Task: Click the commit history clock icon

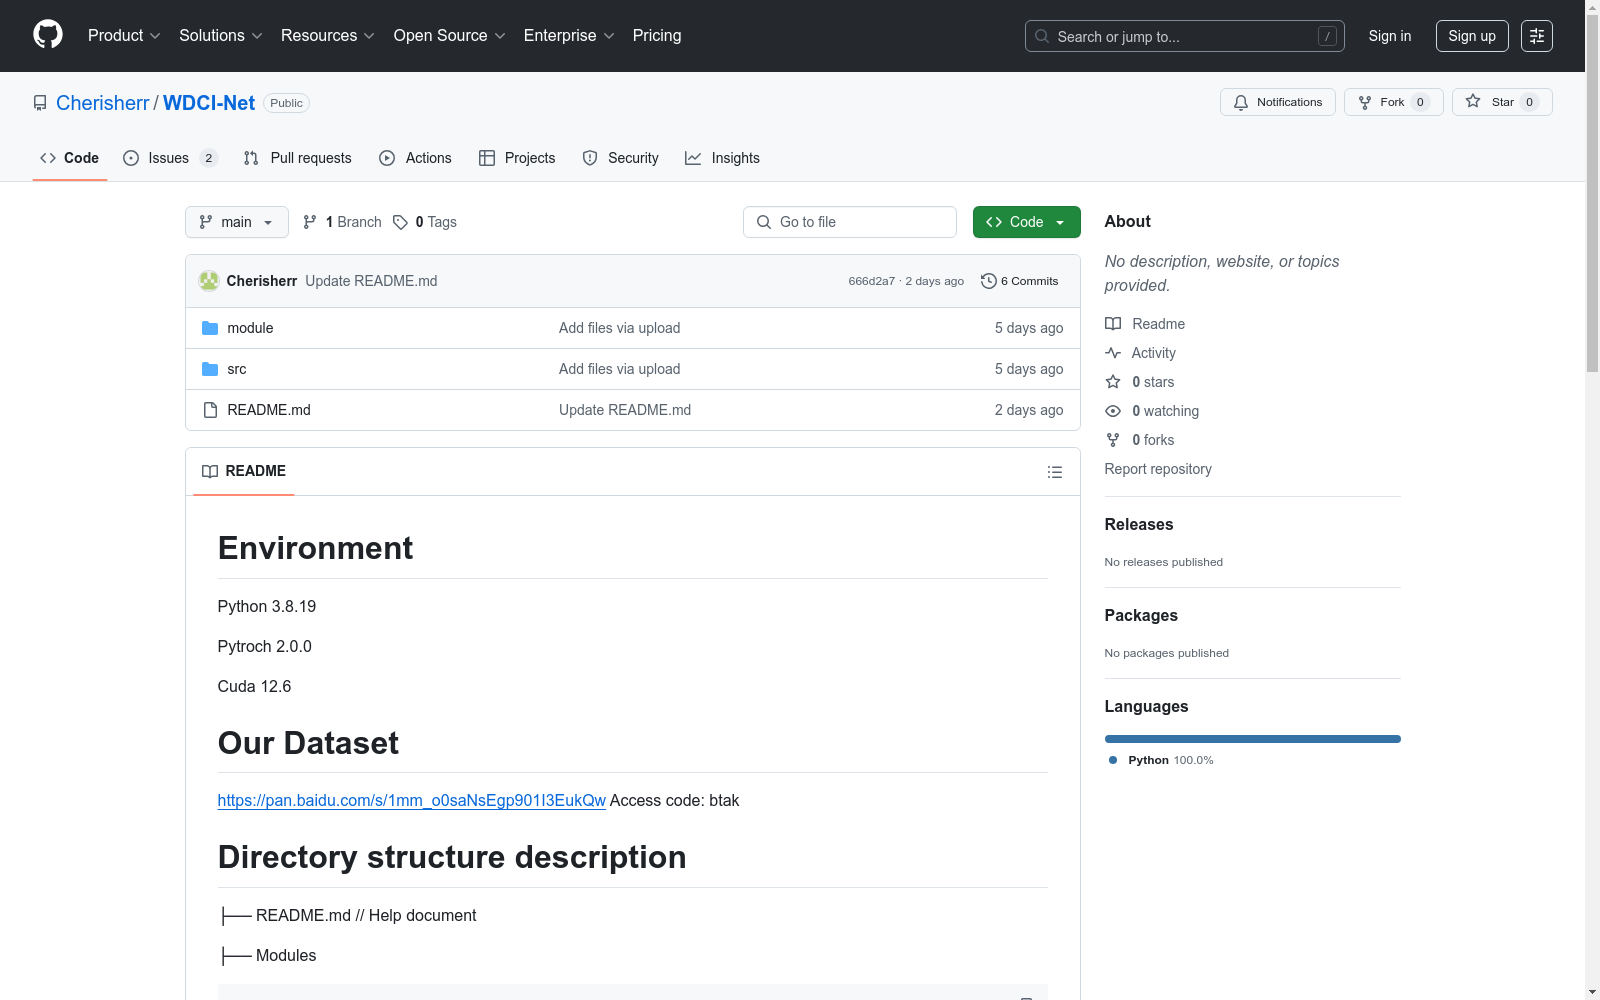Action: coord(988,281)
